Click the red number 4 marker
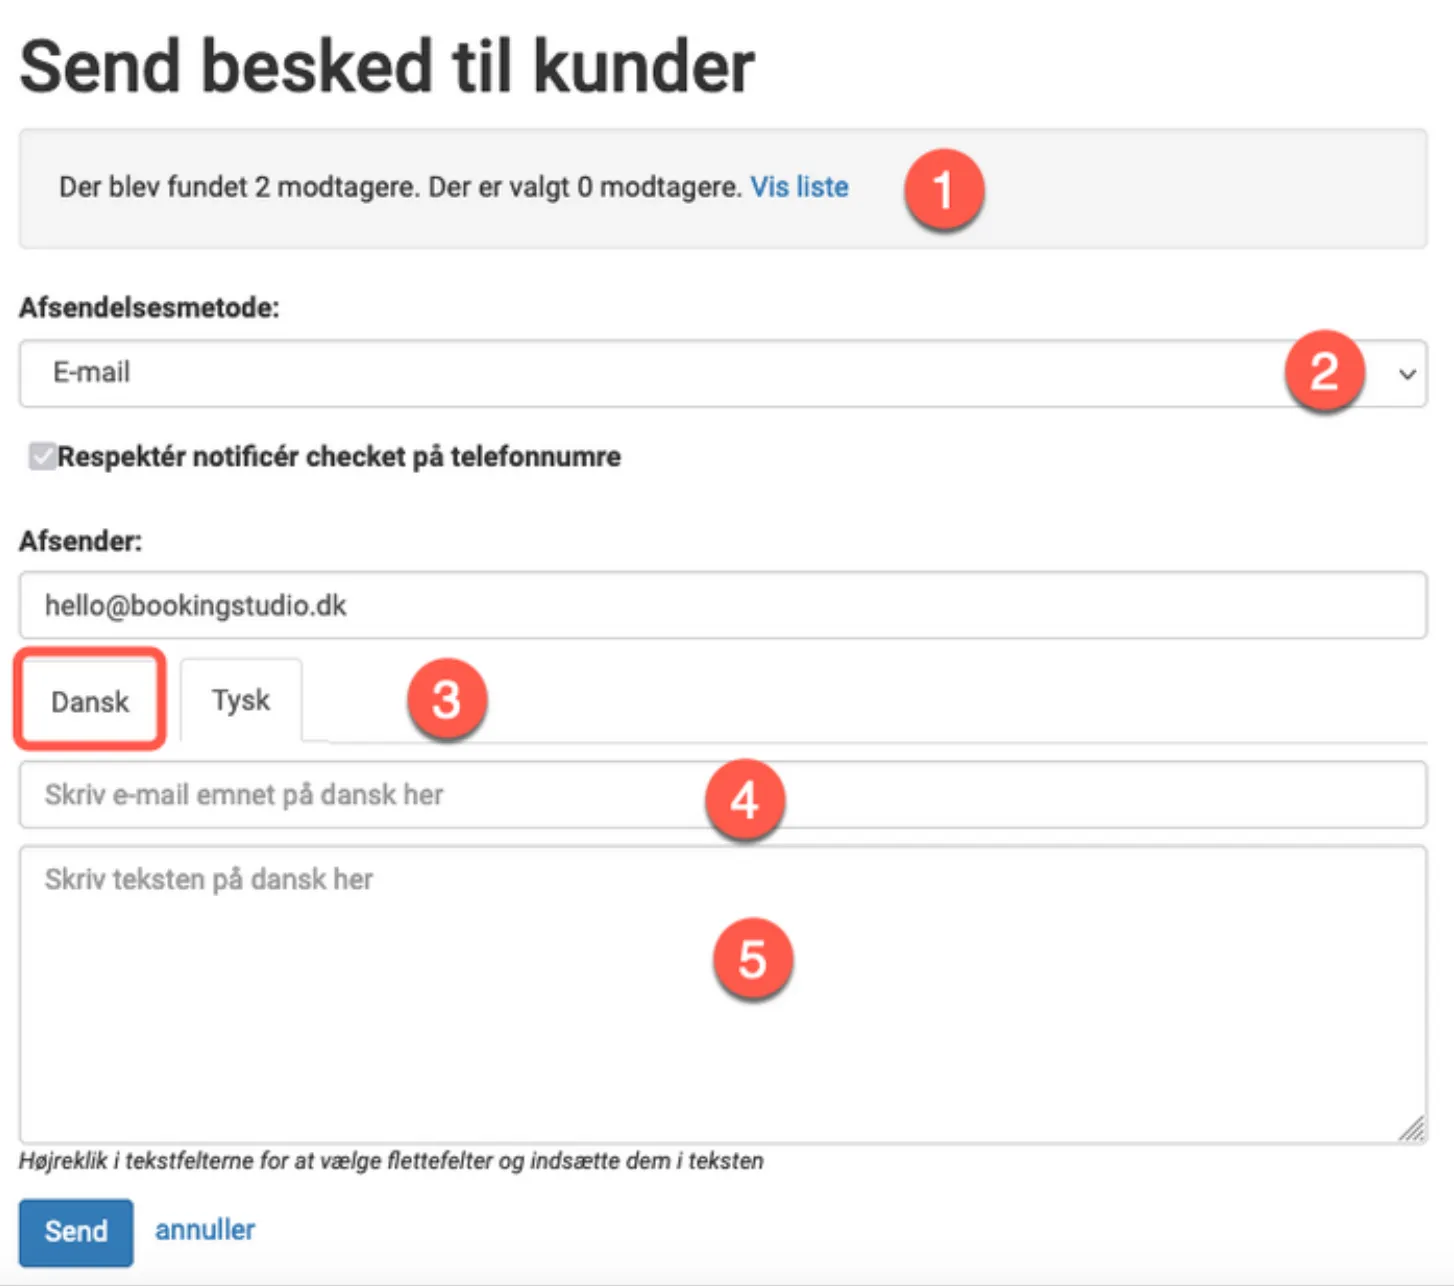This screenshot has height=1286, width=1454. click(x=744, y=800)
